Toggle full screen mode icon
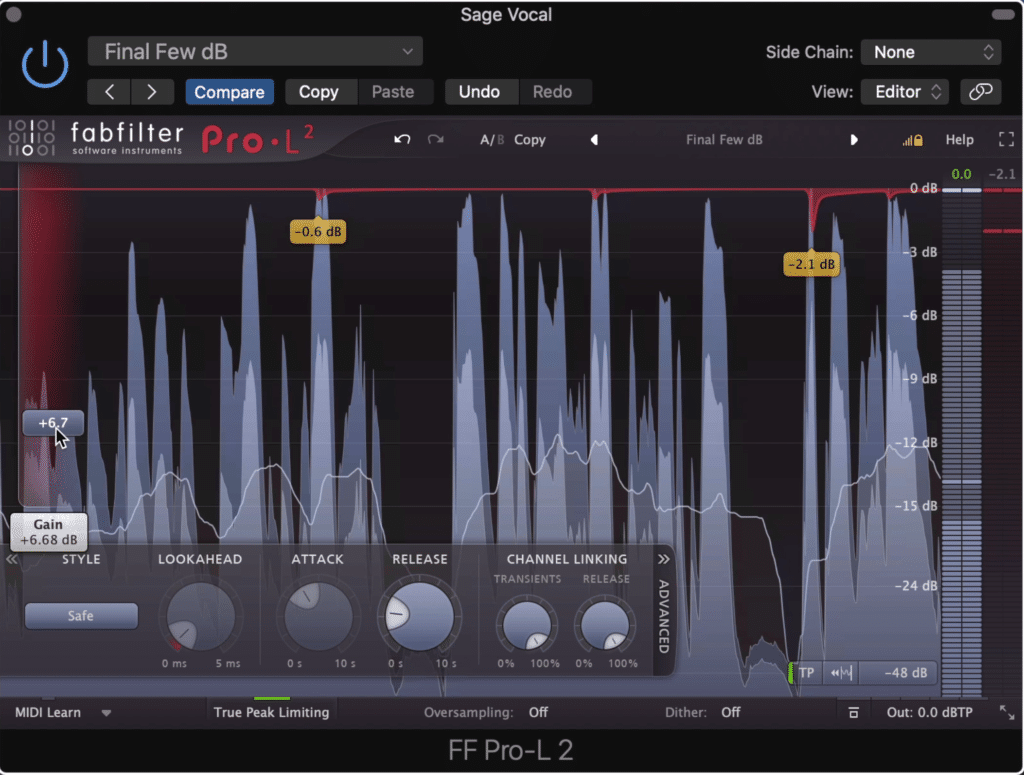The width and height of the screenshot is (1024, 775). click(x=1006, y=139)
